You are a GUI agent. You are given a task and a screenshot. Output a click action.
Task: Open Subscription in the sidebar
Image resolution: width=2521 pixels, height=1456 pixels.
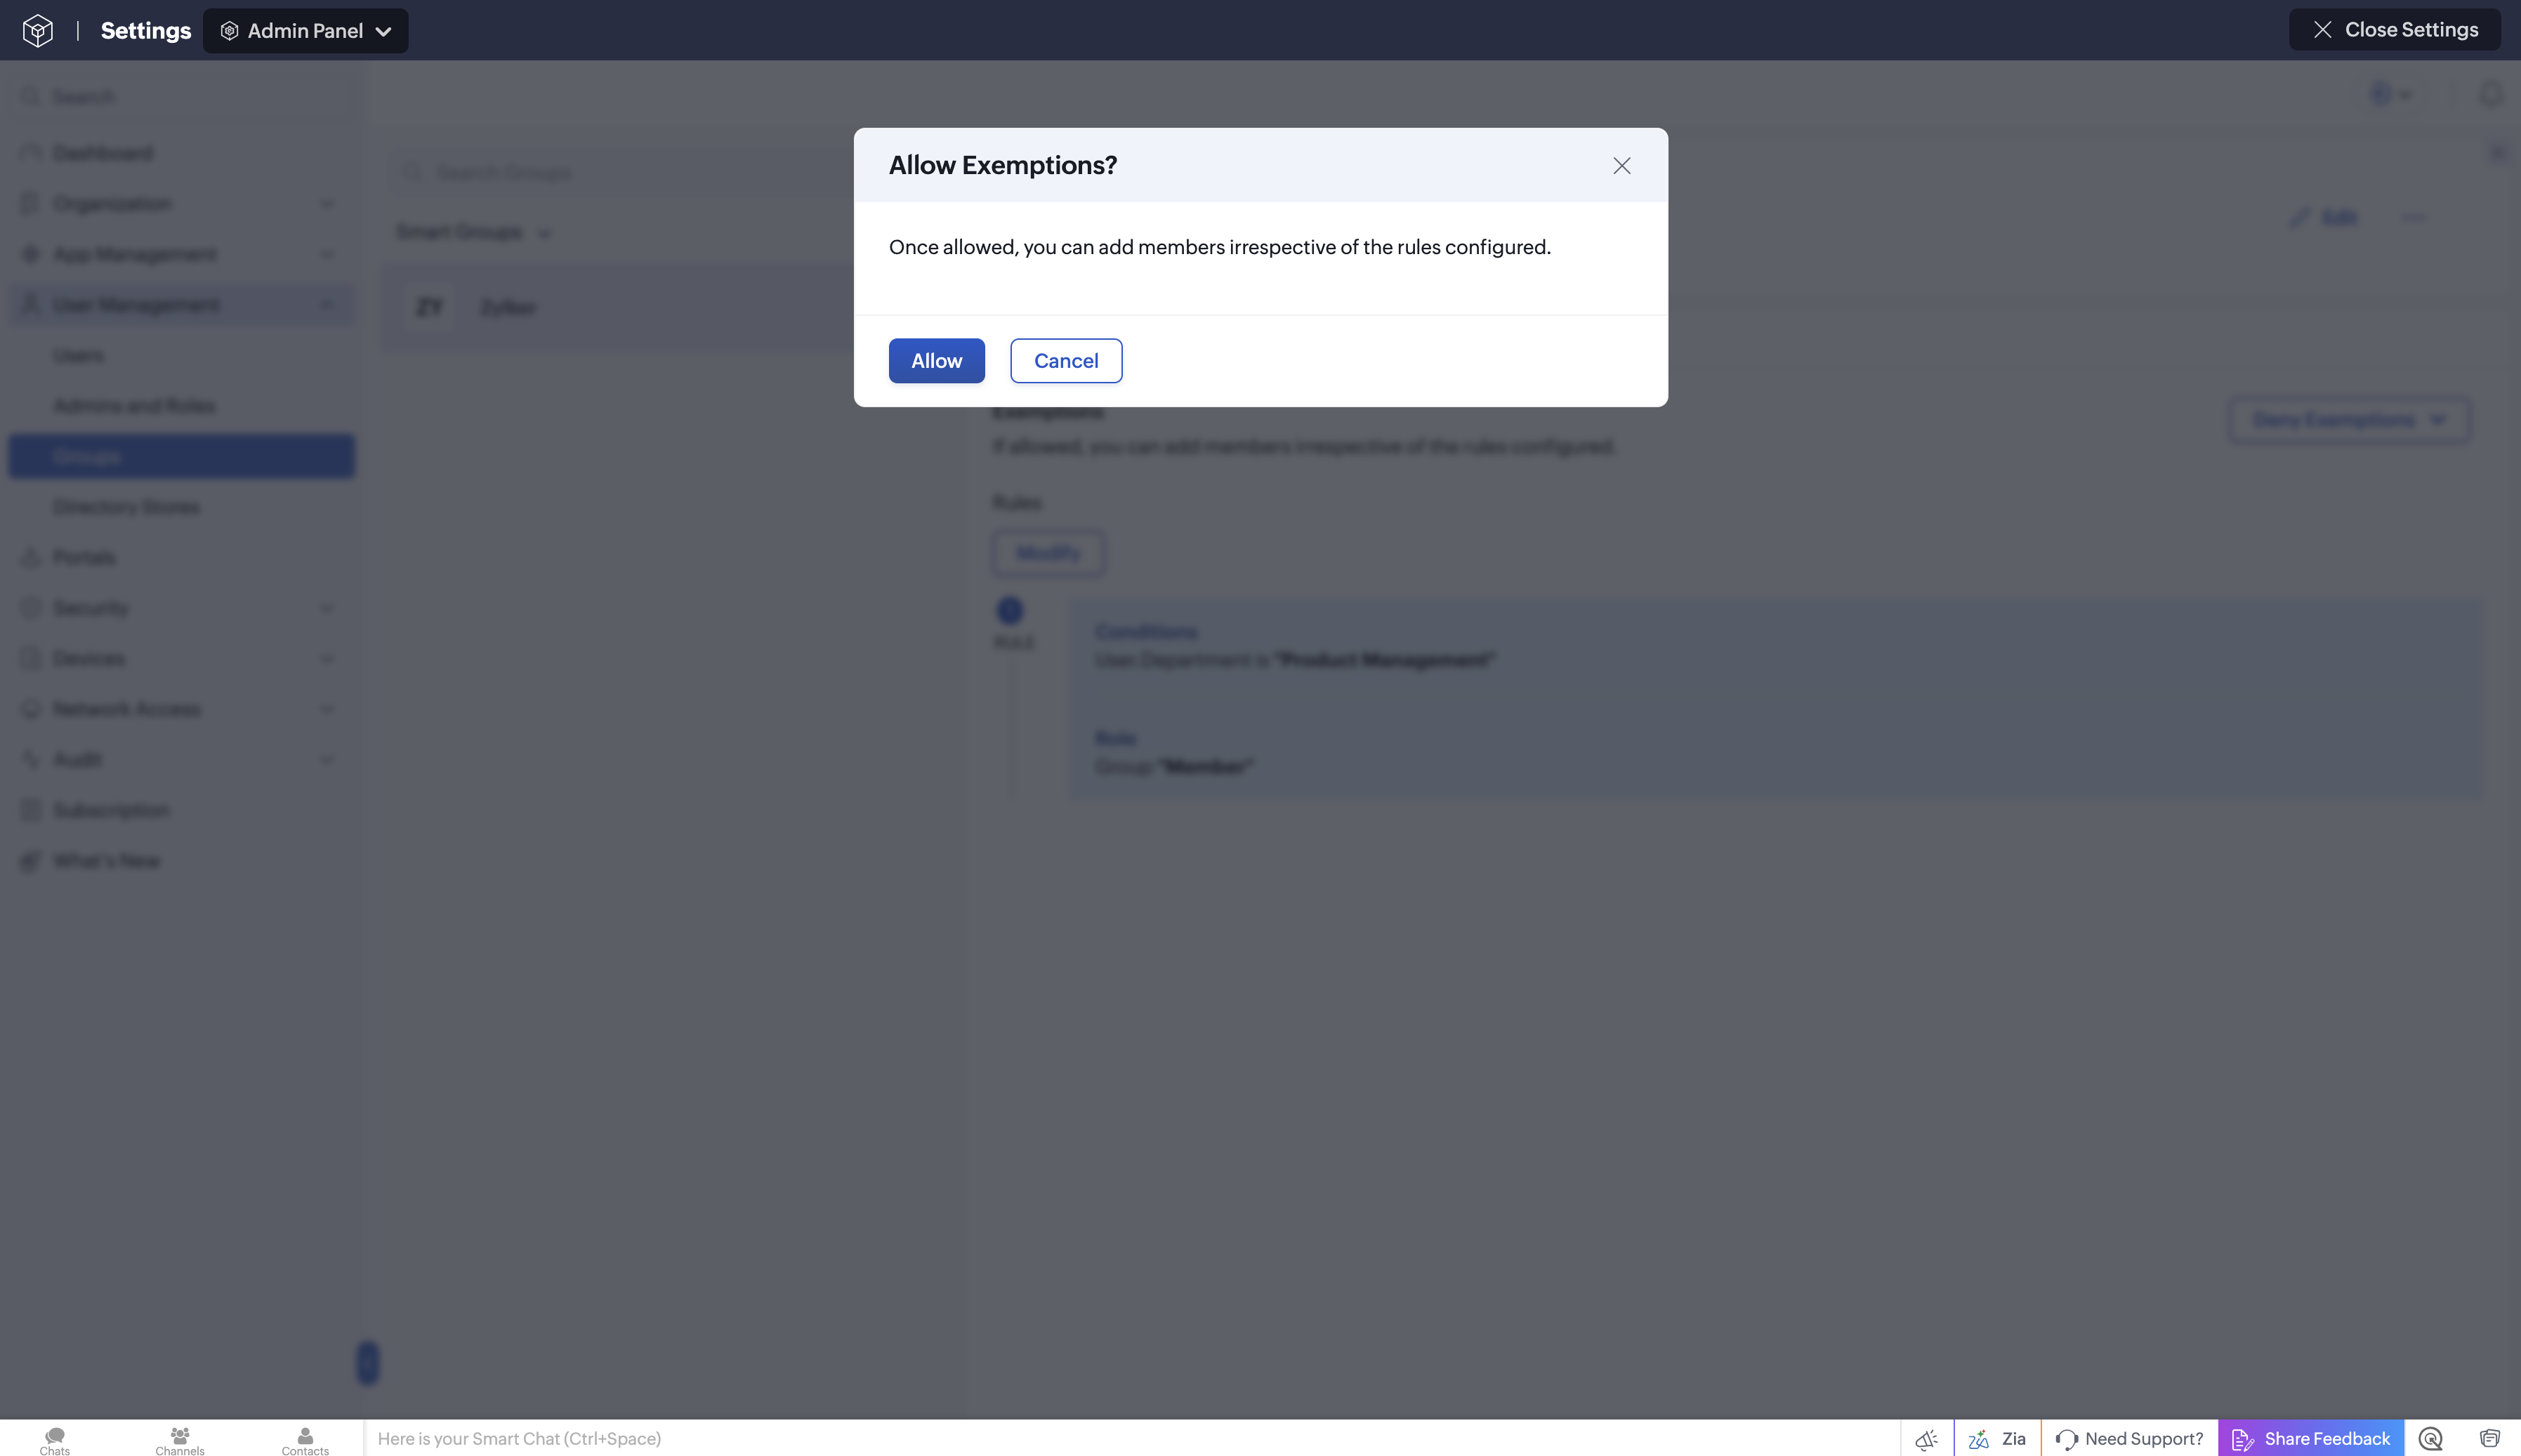[x=182, y=810]
